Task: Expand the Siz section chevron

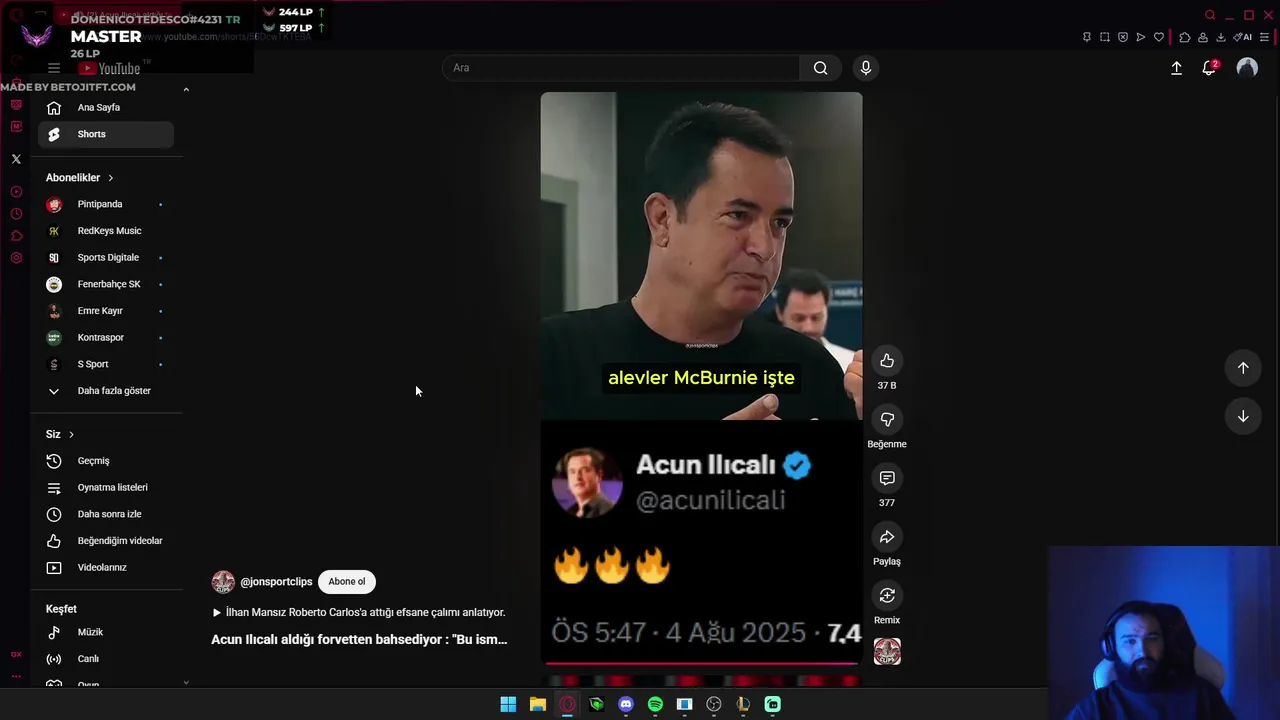Action: tap(71, 434)
